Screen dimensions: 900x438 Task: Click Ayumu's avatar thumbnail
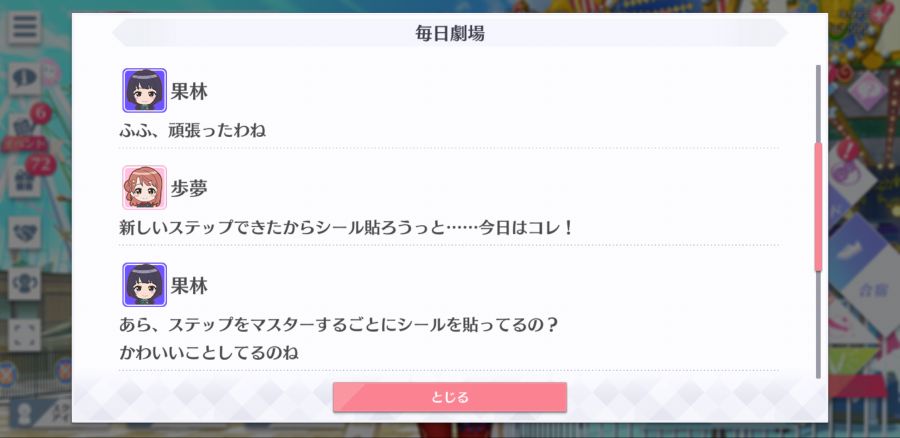point(145,187)
